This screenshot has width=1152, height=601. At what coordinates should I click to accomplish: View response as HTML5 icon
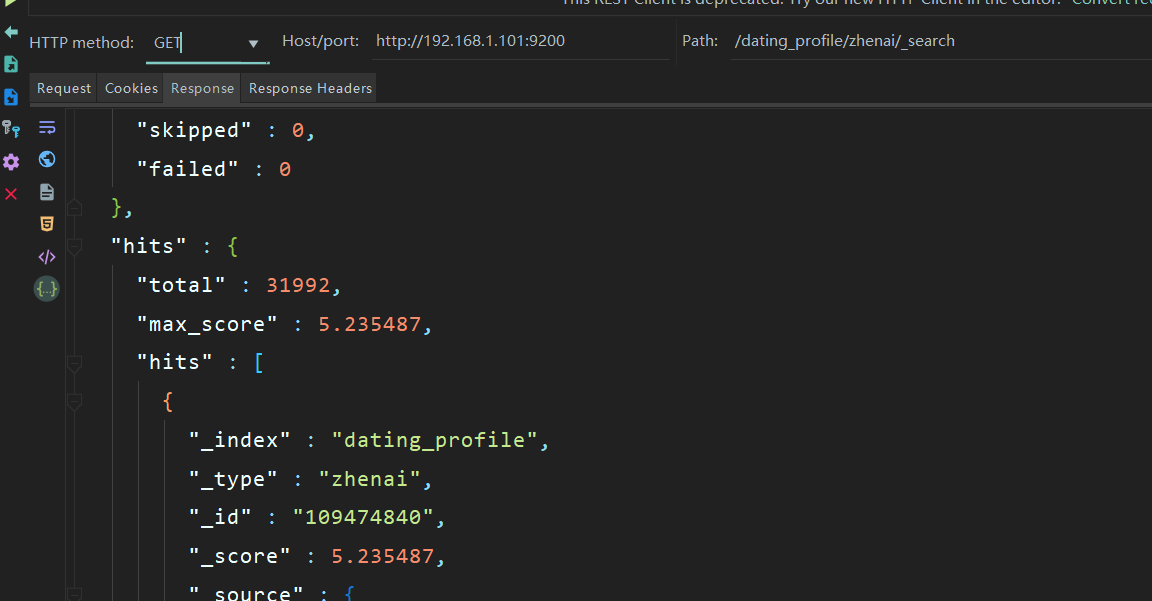(47, 224)
